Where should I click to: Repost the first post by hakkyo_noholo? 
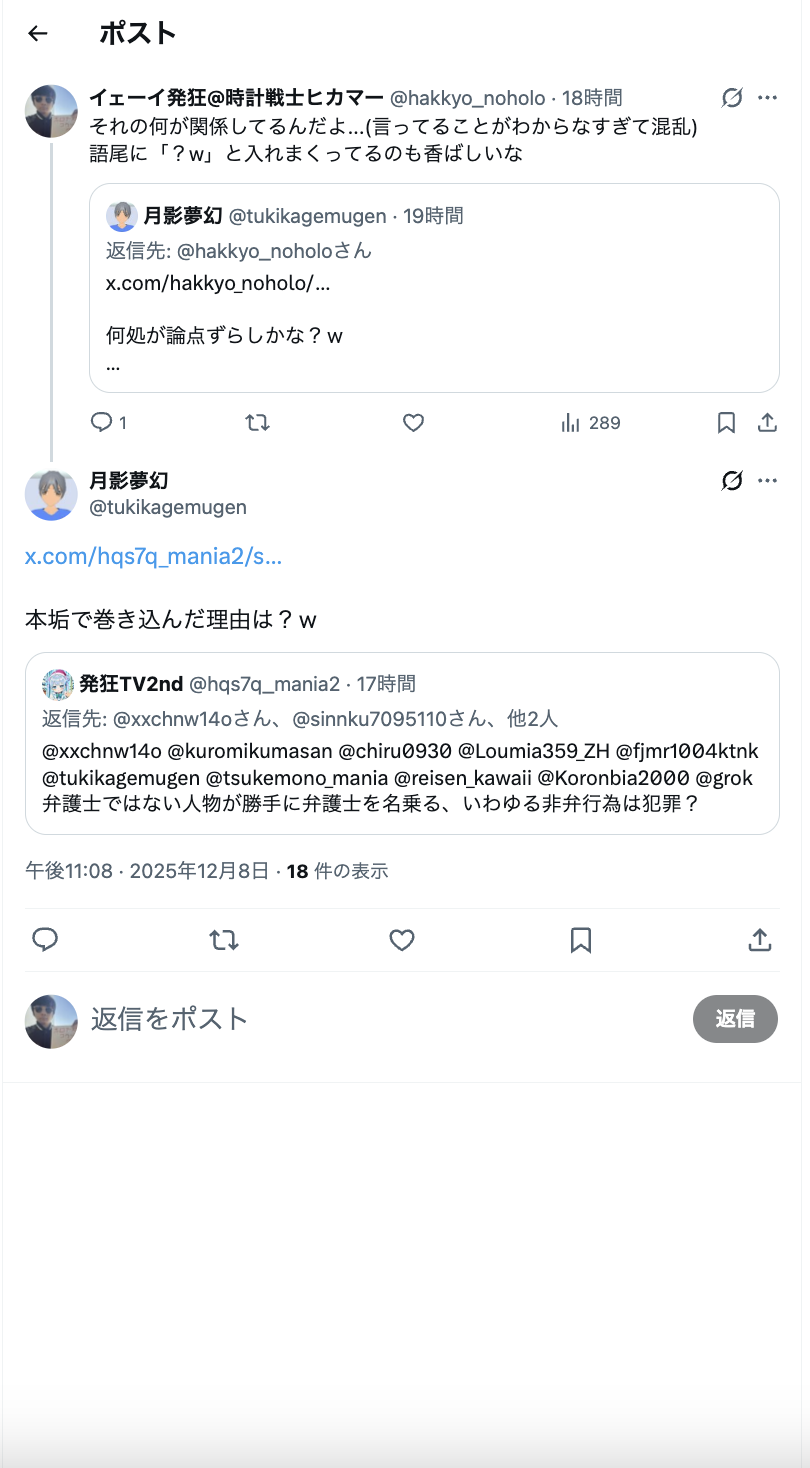pyautogui.click(x=257, y=423)
